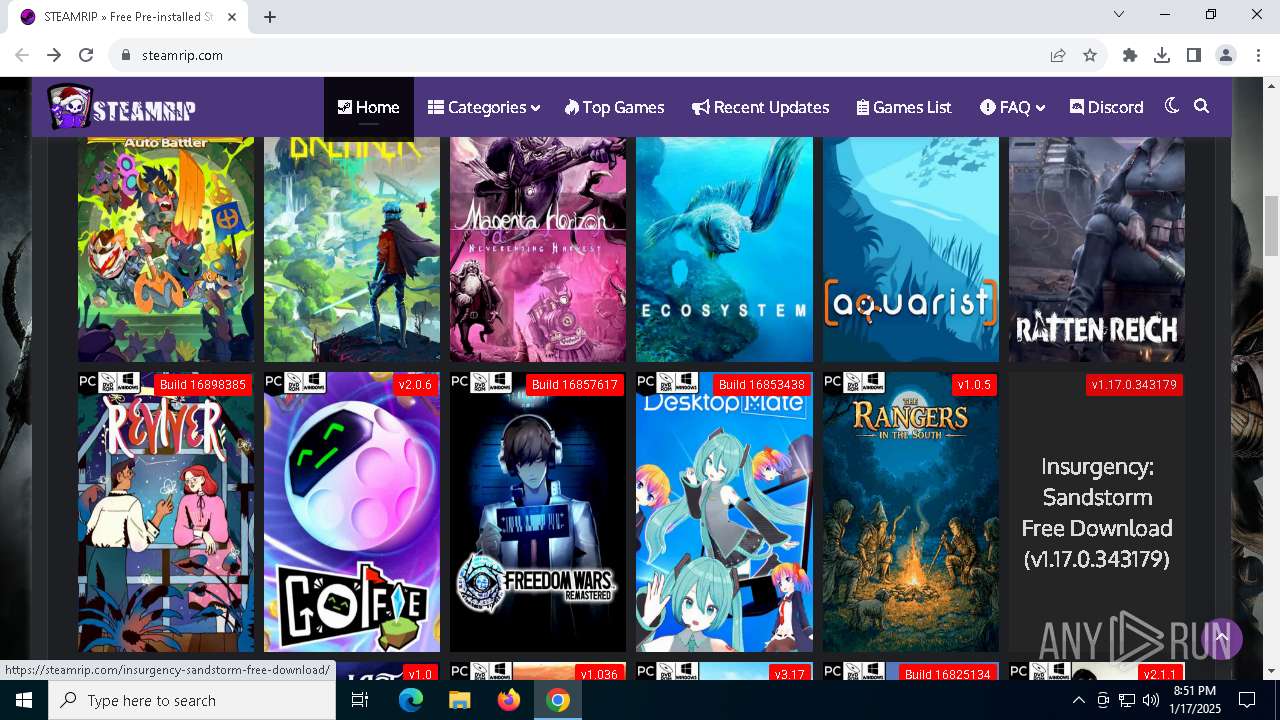Open the Ecosystem game cover
The height and width of the screenshot is (720, 1280).
click(x=724, y=249)
